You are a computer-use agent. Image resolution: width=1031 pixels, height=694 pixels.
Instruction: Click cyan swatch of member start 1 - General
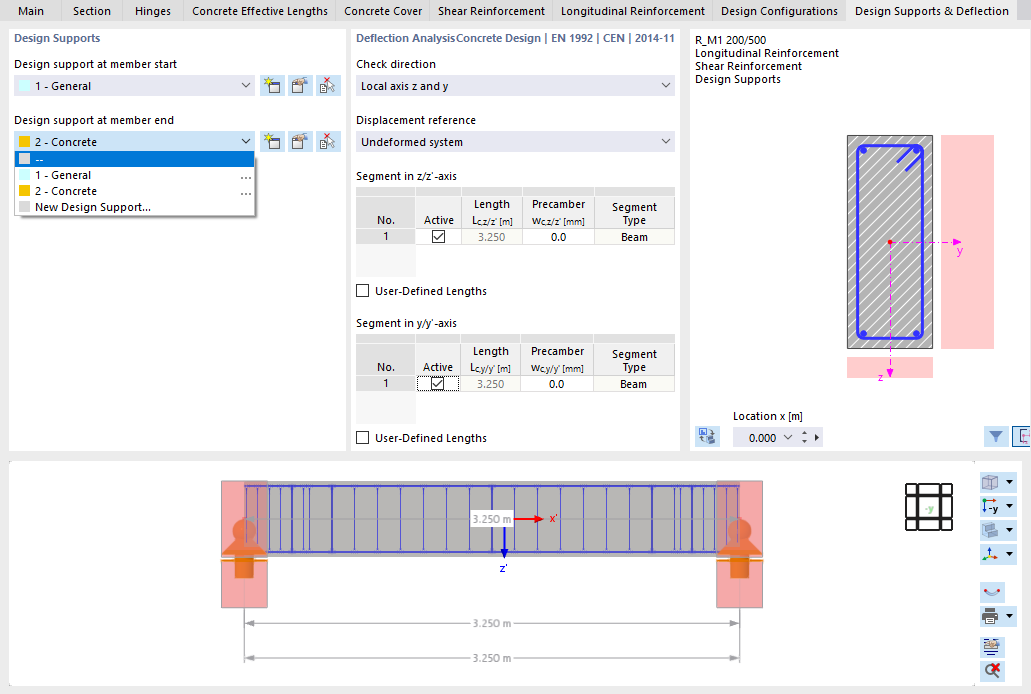click(24, 86)
